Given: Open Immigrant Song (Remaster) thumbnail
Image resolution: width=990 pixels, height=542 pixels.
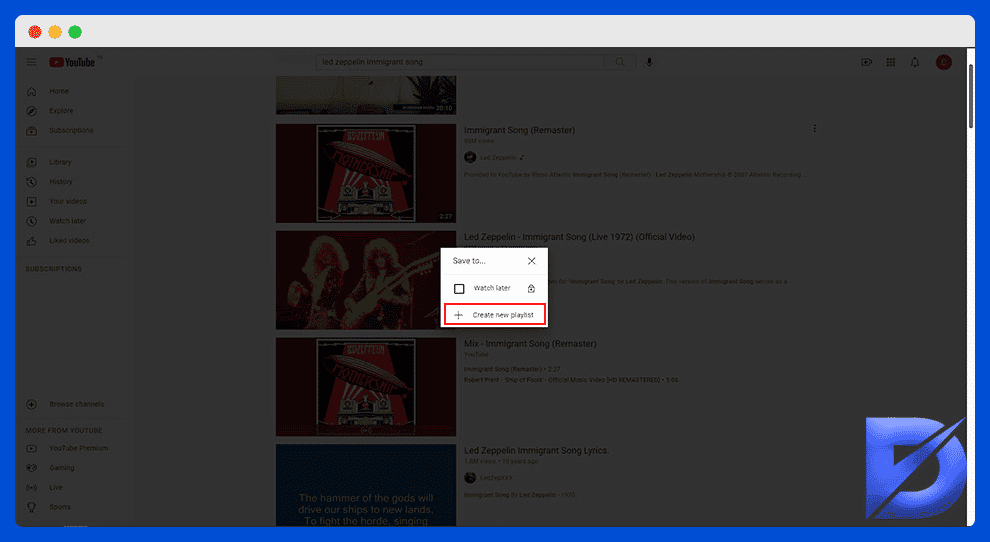Looking at the screenshot, I should (x=366, y=173).
